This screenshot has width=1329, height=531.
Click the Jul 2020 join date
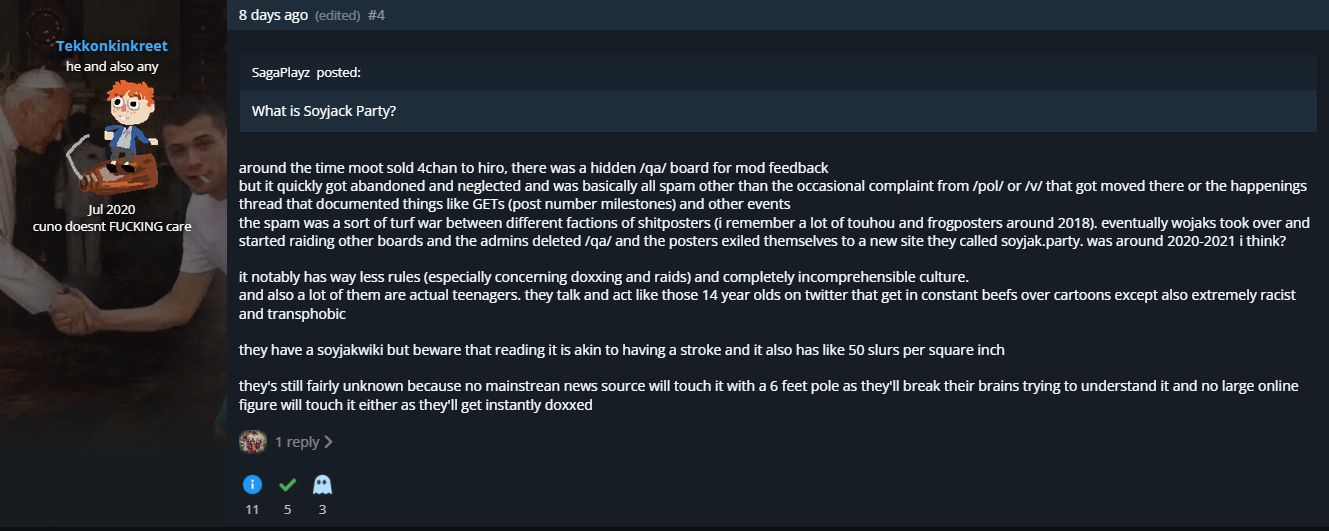pyautogui.click(x=112, y=209)
